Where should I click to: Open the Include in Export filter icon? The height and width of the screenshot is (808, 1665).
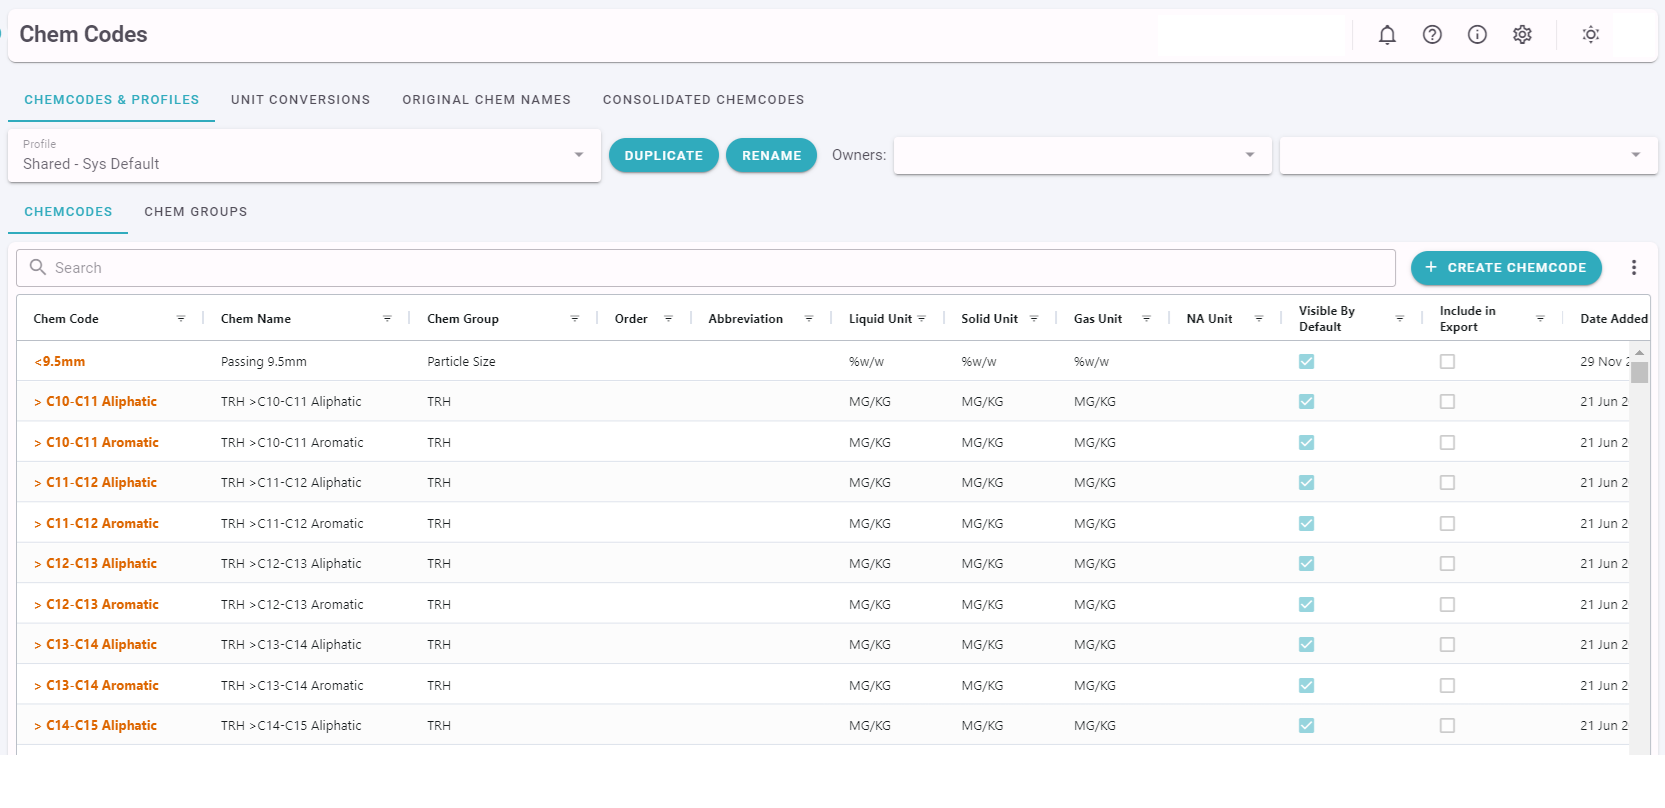click(1540, 319)
